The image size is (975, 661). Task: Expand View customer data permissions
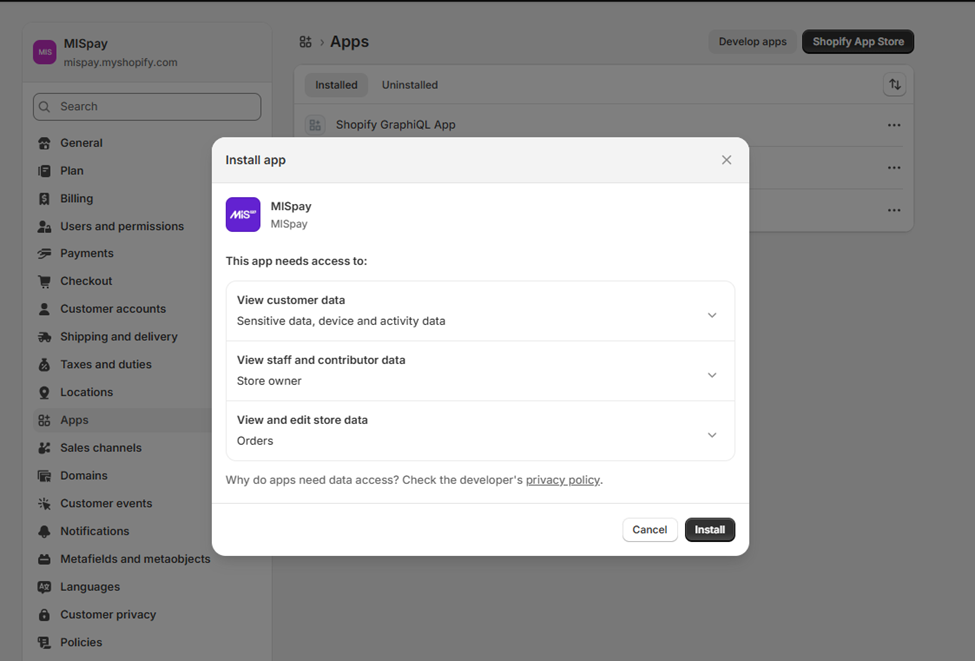coord(712,315)
